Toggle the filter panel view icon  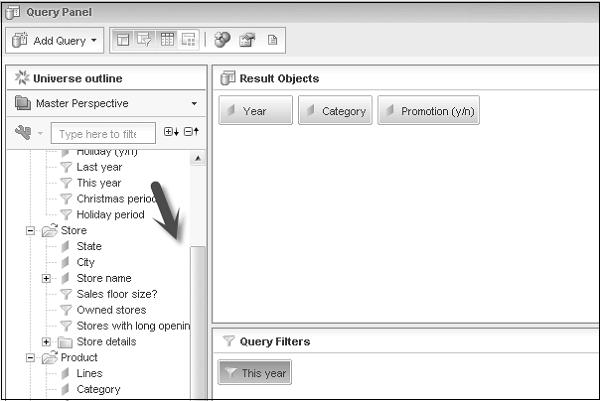click(x=145, y=40)
